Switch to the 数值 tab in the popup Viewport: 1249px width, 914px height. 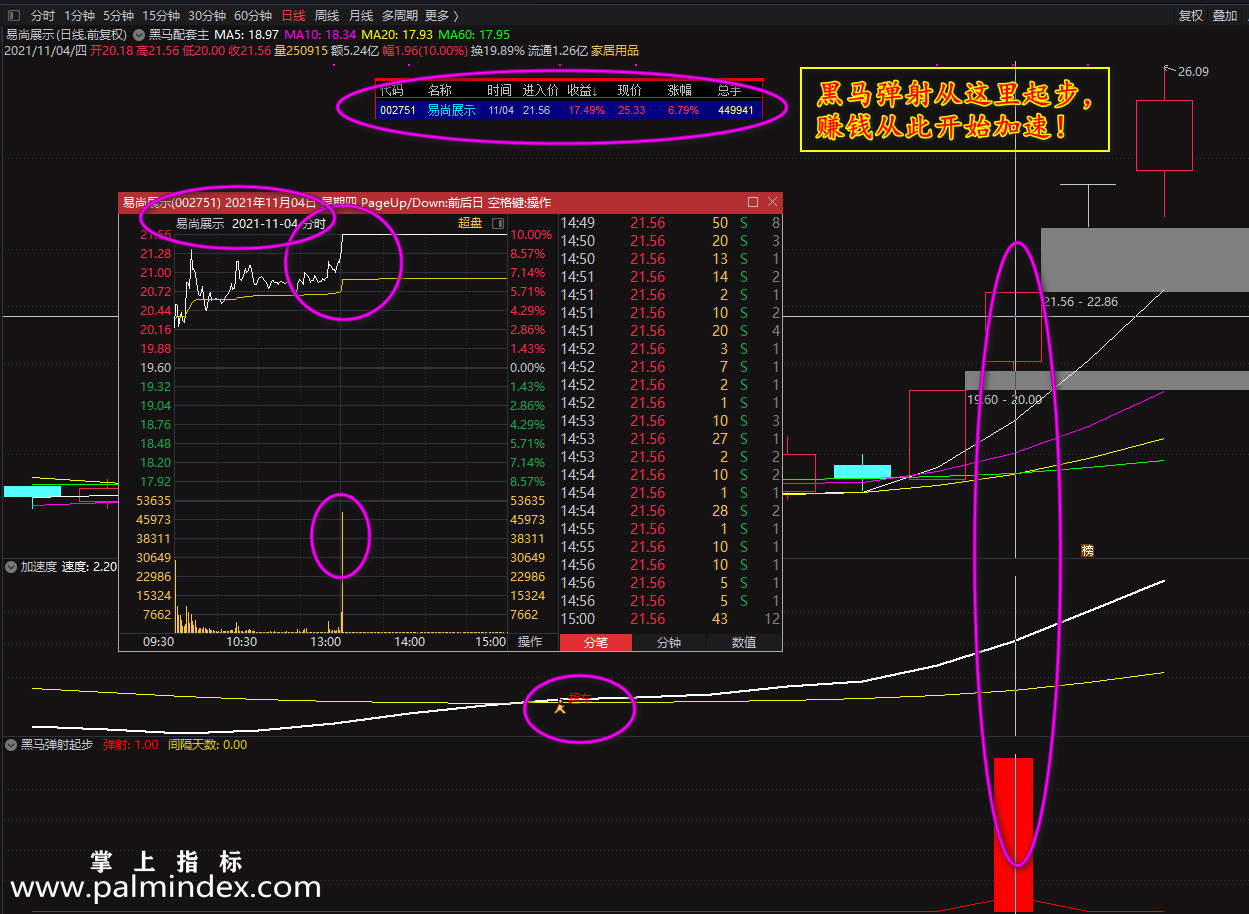coord(744,642)
